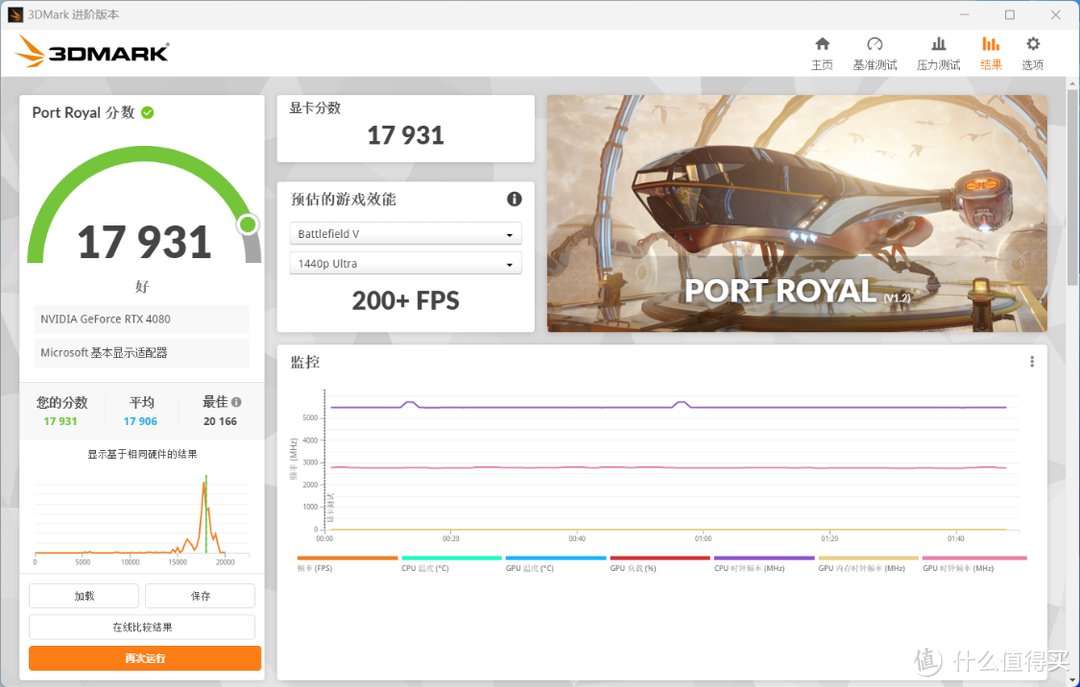
Task: Click the 保存 save button
Action: 200,596
